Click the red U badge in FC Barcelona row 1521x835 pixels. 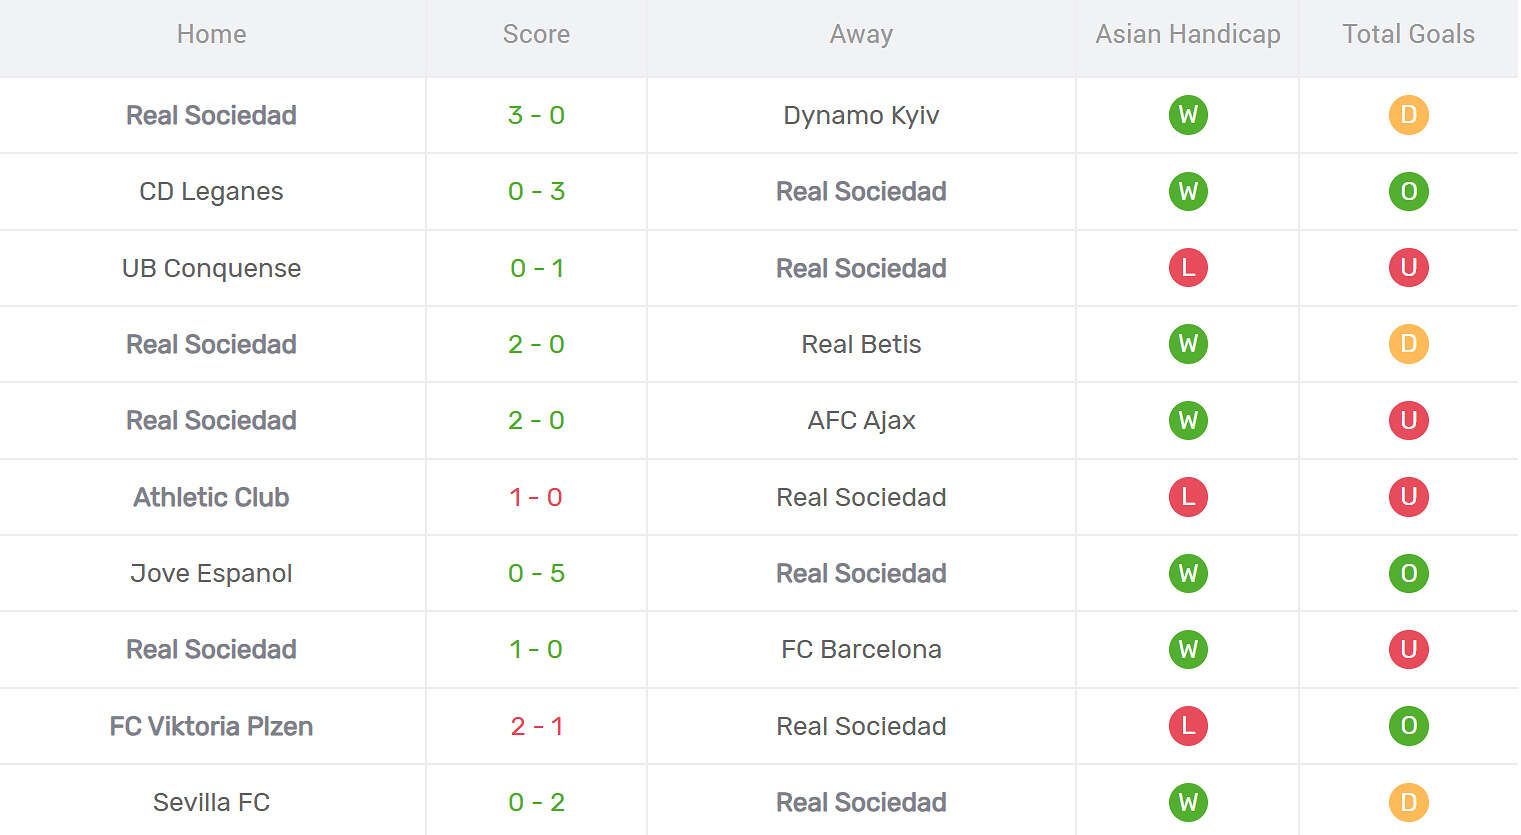pos(1408,649)
